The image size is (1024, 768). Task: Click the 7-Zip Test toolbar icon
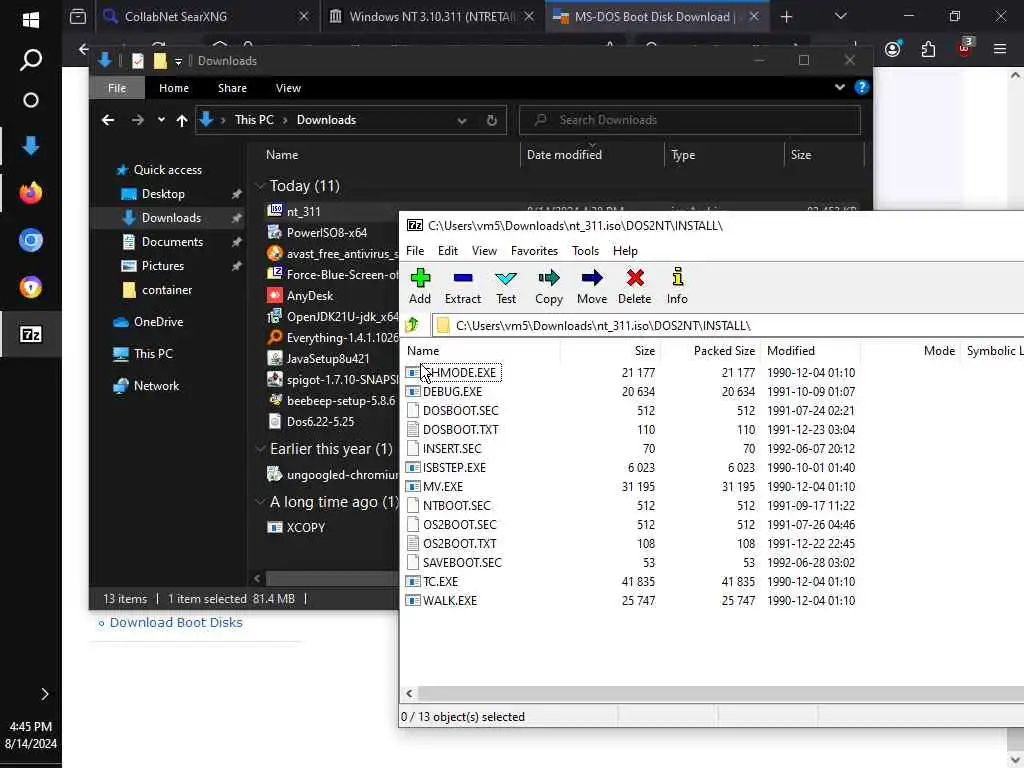505,279
